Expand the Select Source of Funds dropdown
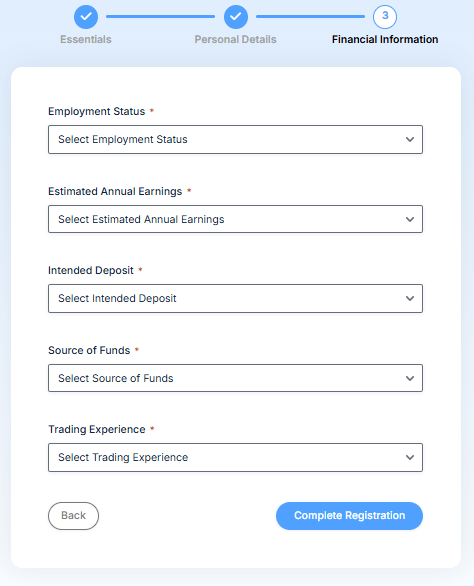The image size is (474, 586). click(236, 378)
